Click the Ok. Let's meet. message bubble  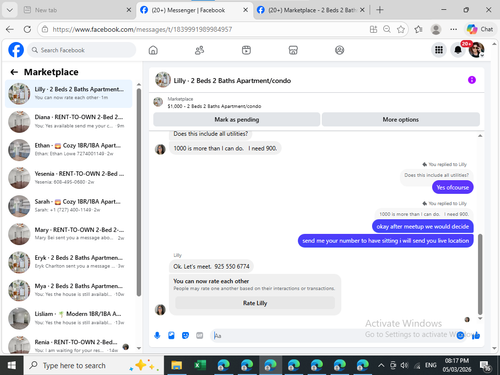click(x=211, y=266)
